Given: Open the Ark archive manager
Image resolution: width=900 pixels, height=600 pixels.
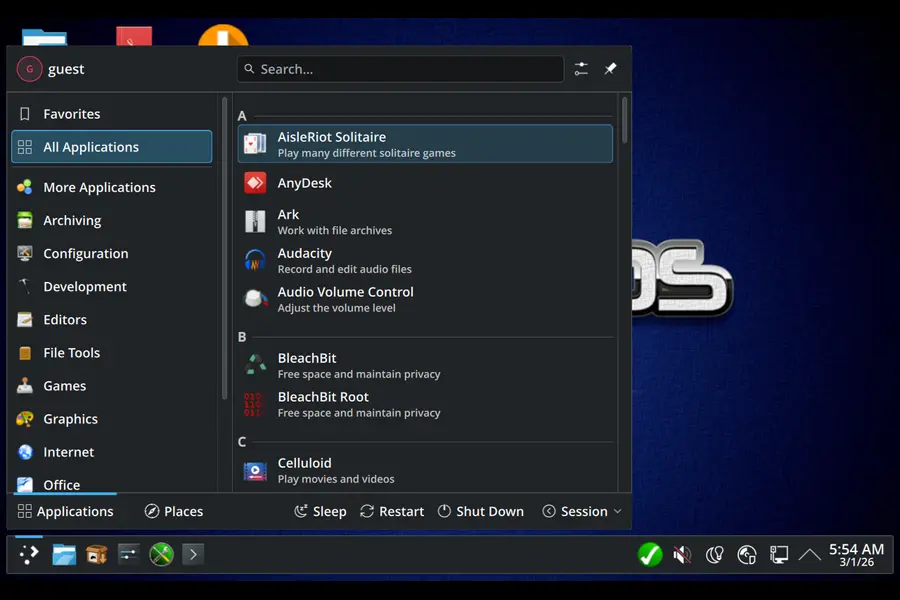Looking at the screenshot, I should coord(288,213).
